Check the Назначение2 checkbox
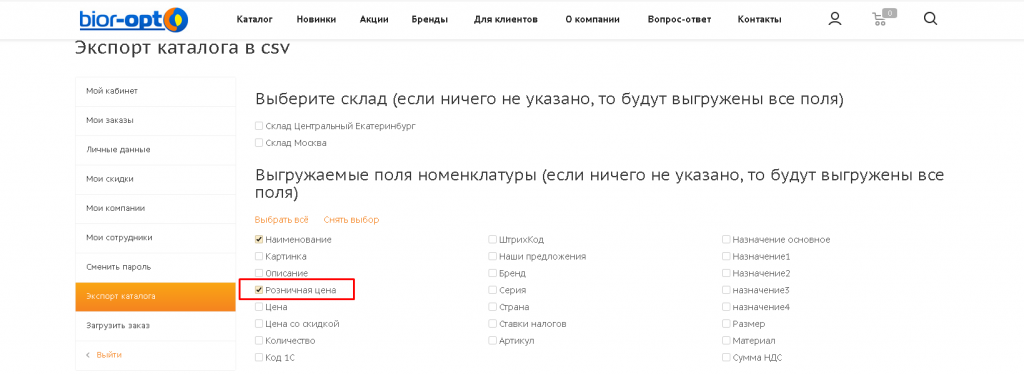The width and height of the screenshot is (1024, 375). 726,273
